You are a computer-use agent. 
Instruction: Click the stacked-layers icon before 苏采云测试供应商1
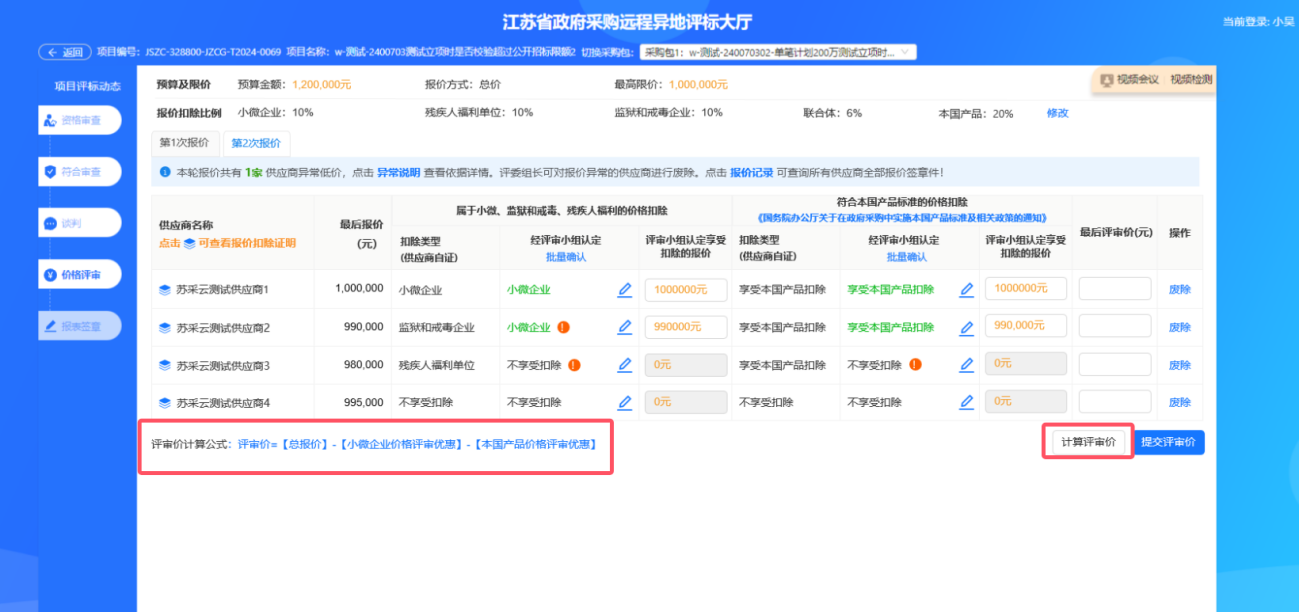click(x=165, y=290)
